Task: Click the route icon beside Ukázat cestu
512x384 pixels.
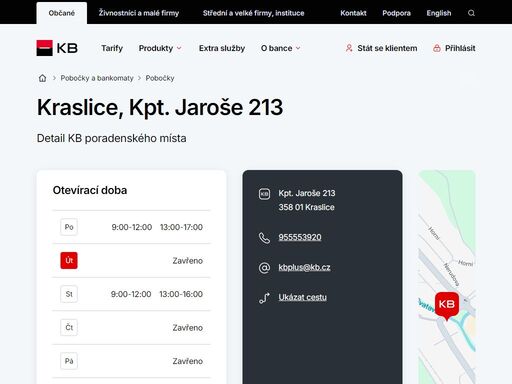Action: pyautogui.click(x=264, y=298)
